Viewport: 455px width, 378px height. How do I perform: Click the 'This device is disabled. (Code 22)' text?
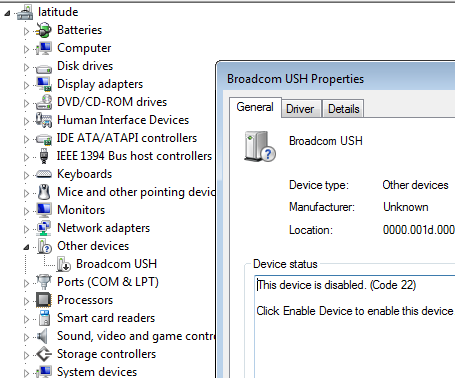tap(336, 285)
